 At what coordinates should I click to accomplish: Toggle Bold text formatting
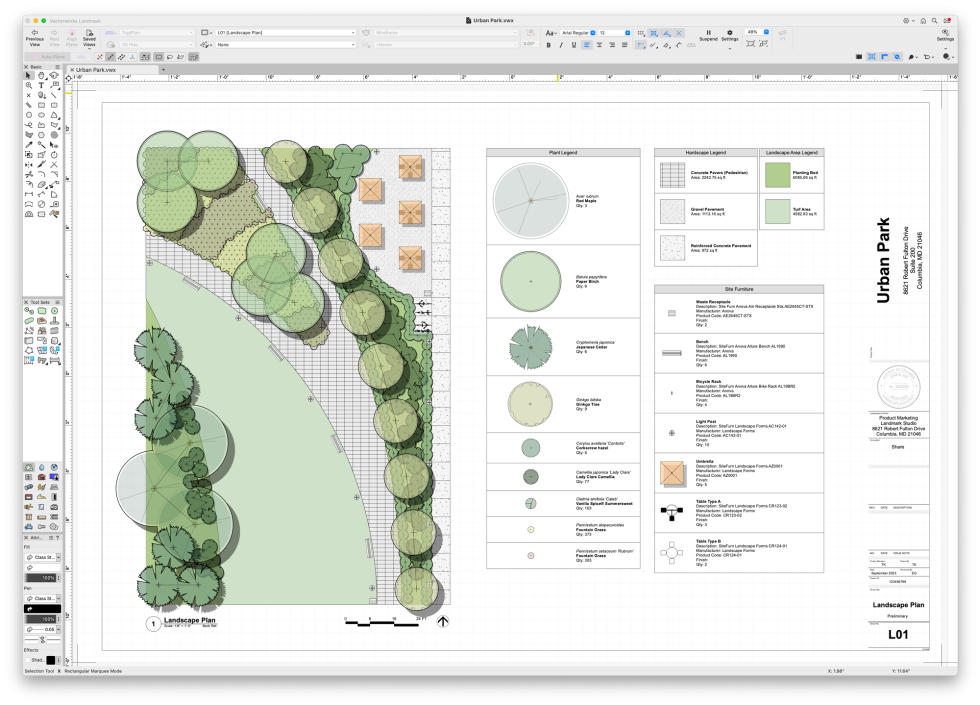[549, 44]
